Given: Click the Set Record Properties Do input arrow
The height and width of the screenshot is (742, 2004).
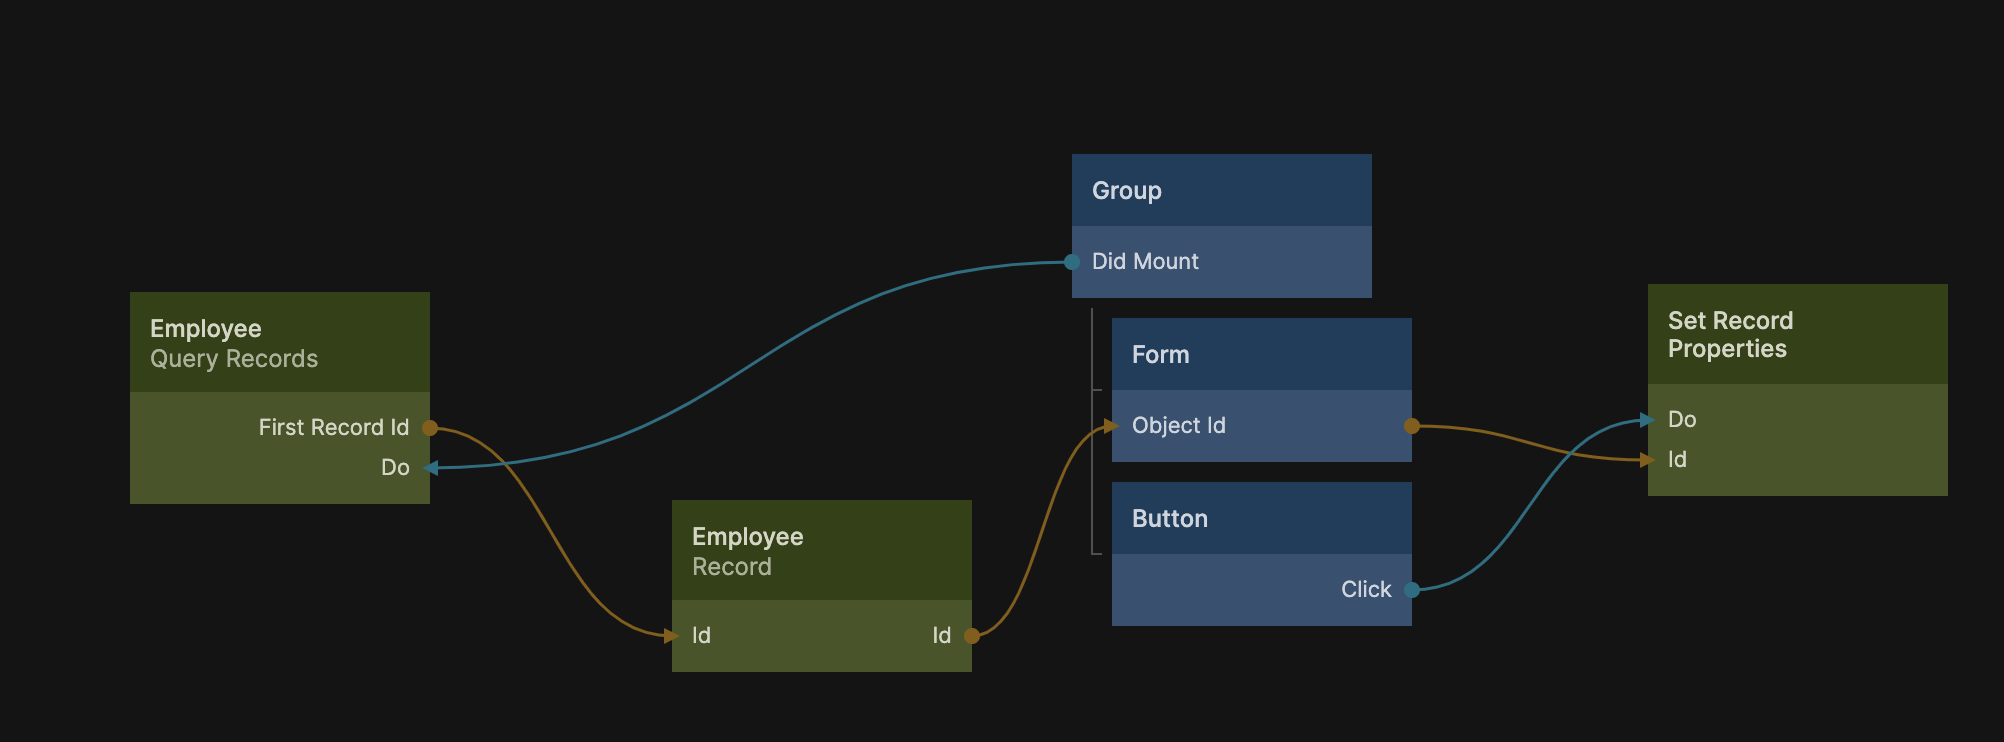Looking at the screenshot, I should coord(1647,420).
